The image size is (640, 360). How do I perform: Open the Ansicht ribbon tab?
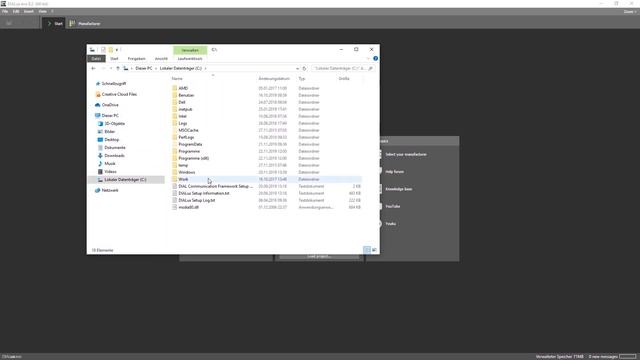(x=161, y=59)
